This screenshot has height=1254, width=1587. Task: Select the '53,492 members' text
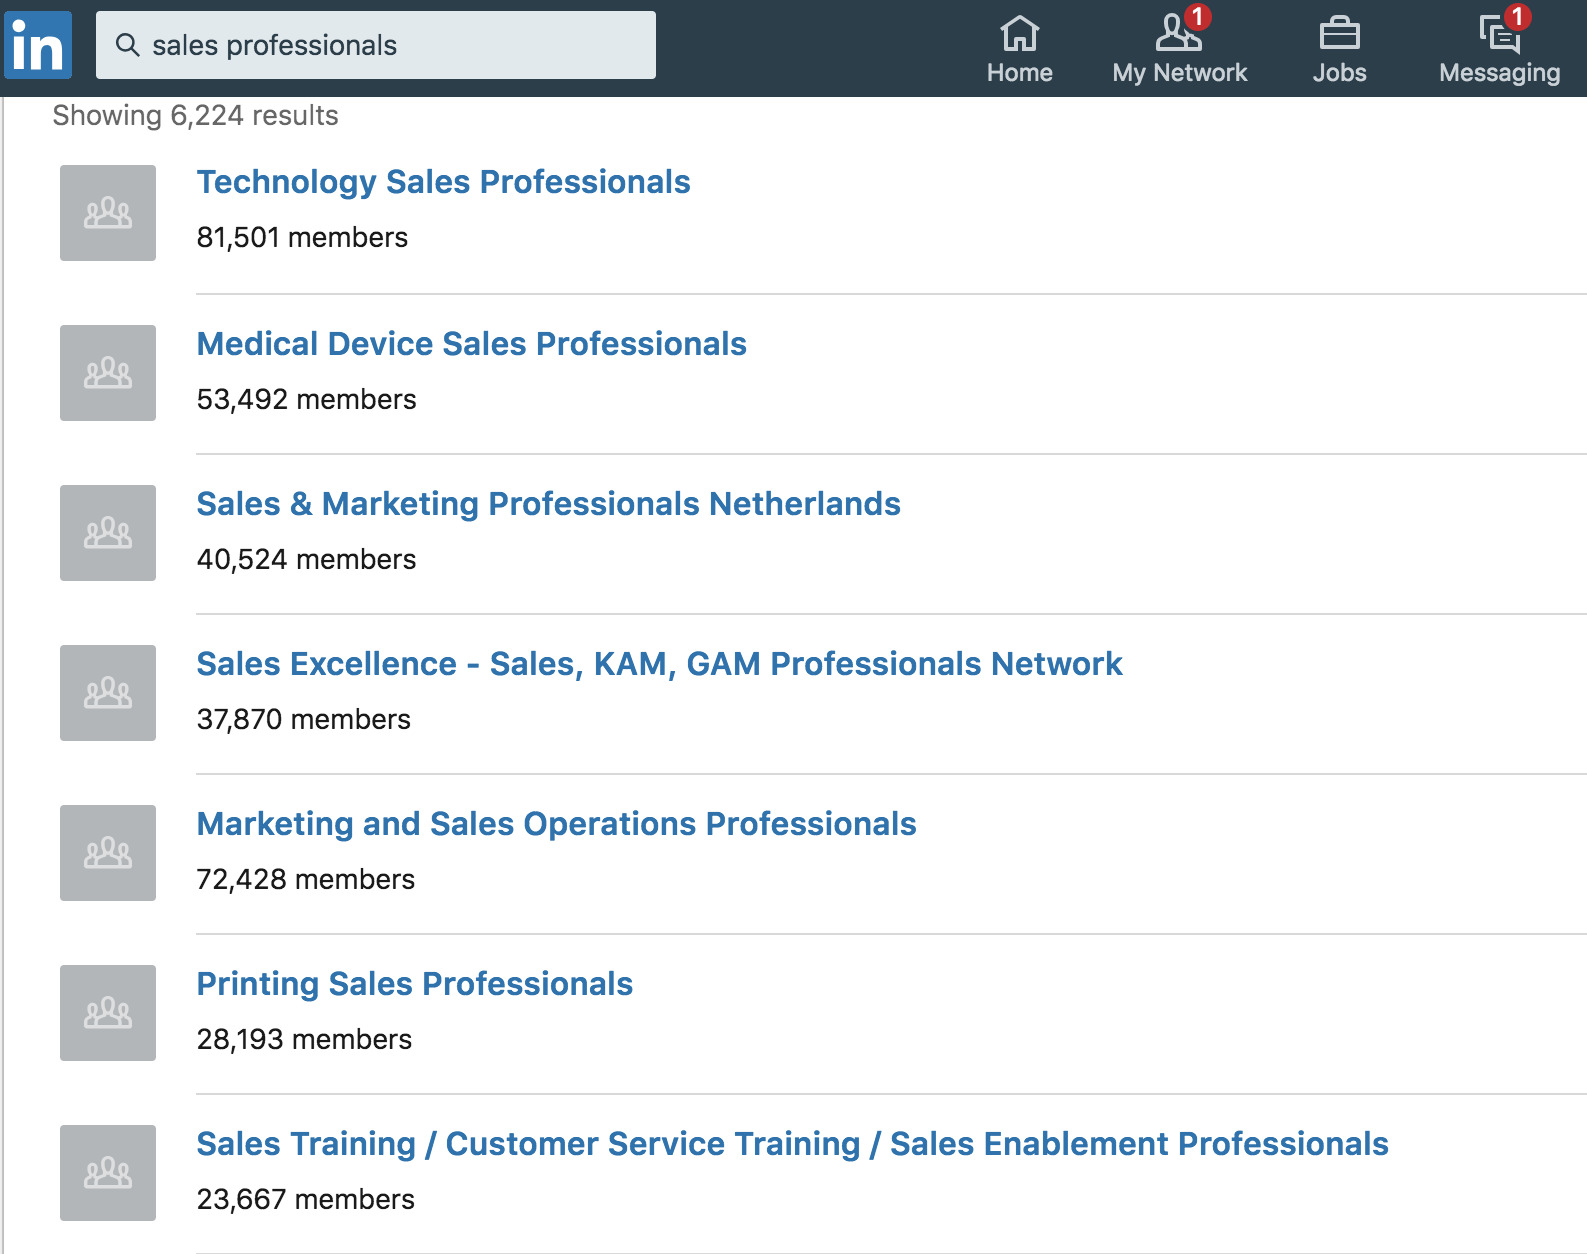pos(306,399)
